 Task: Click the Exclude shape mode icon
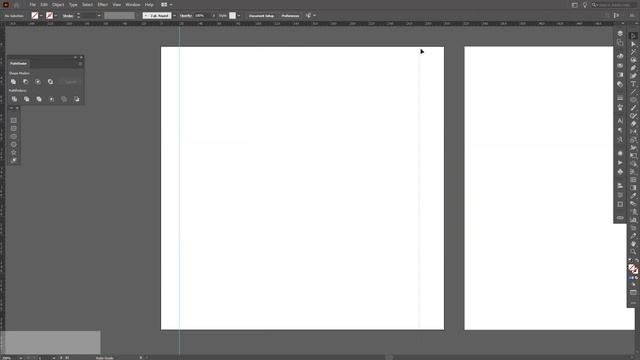(x=50, y=82)
